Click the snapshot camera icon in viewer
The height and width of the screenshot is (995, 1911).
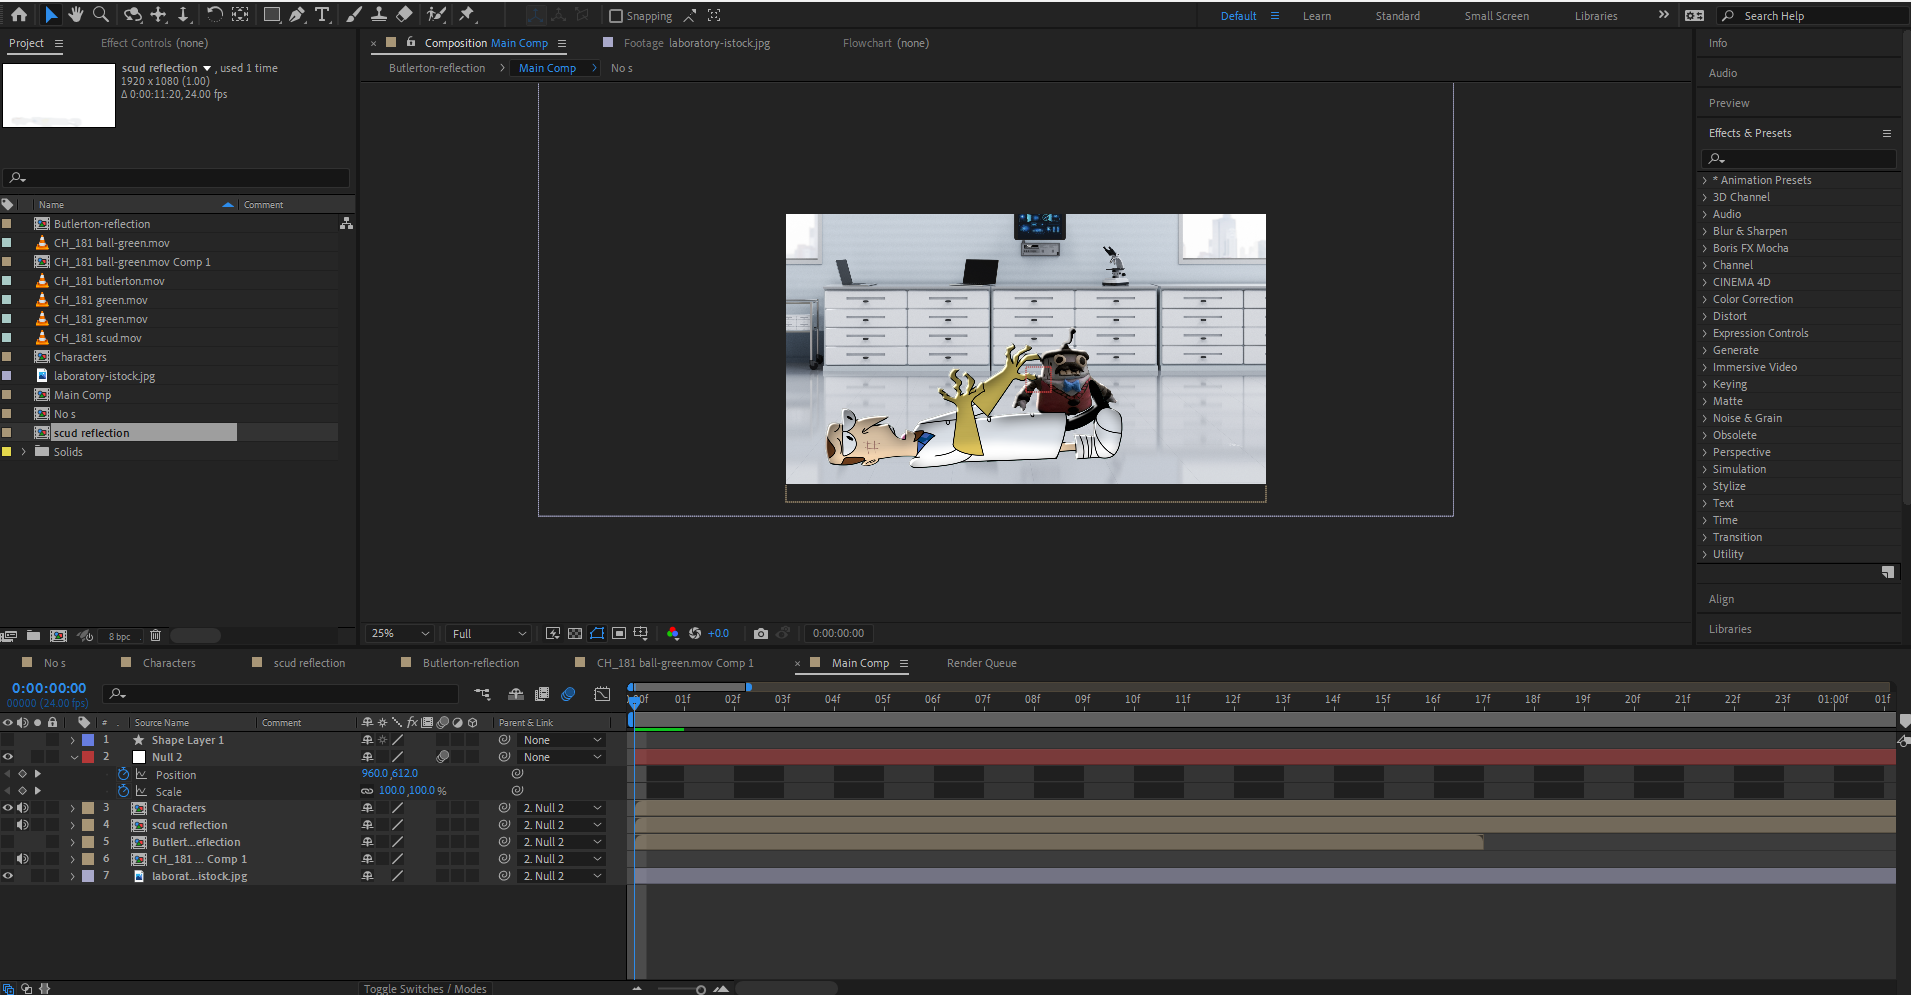point(761,634)
